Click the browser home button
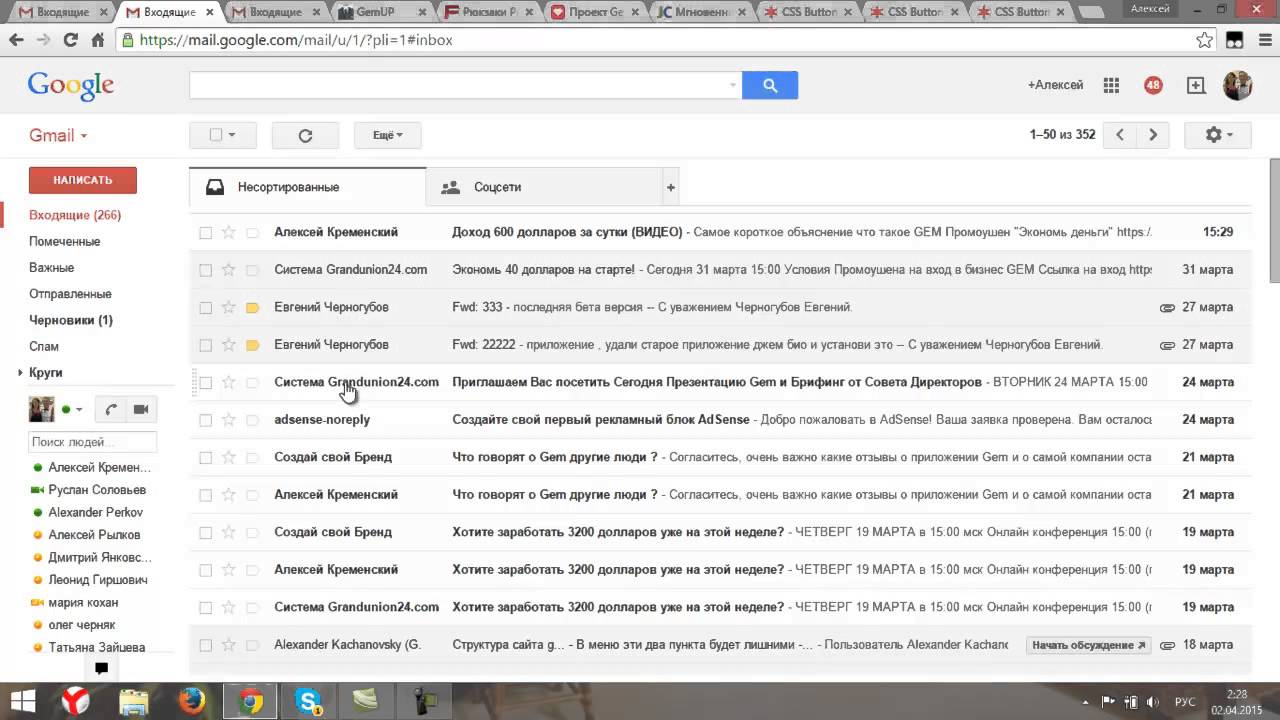Screen dimensions: 1280x720 [x=97, y=40]
